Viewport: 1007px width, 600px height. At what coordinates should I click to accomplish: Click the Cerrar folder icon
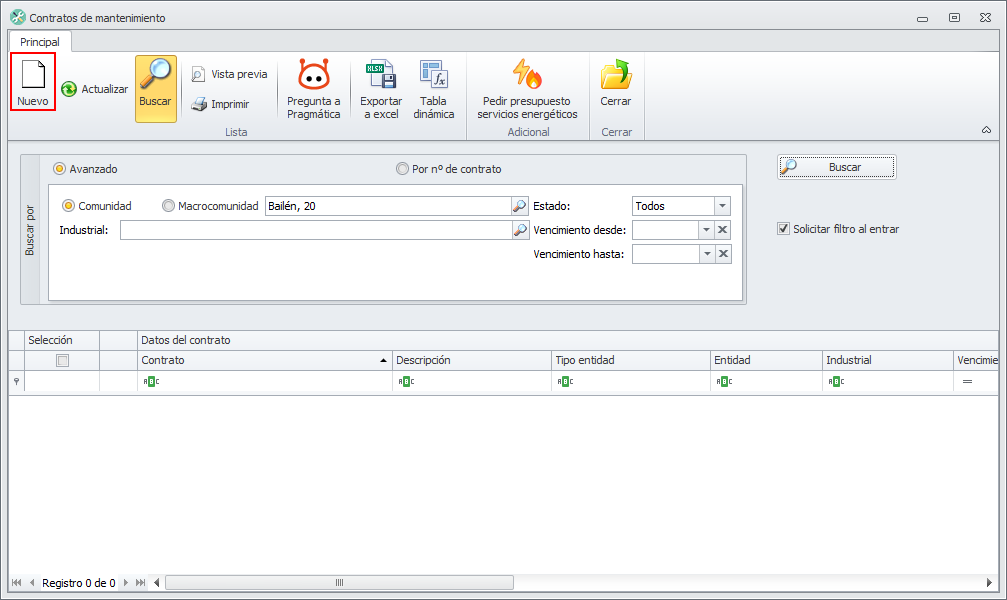click(x=616, y=75)
